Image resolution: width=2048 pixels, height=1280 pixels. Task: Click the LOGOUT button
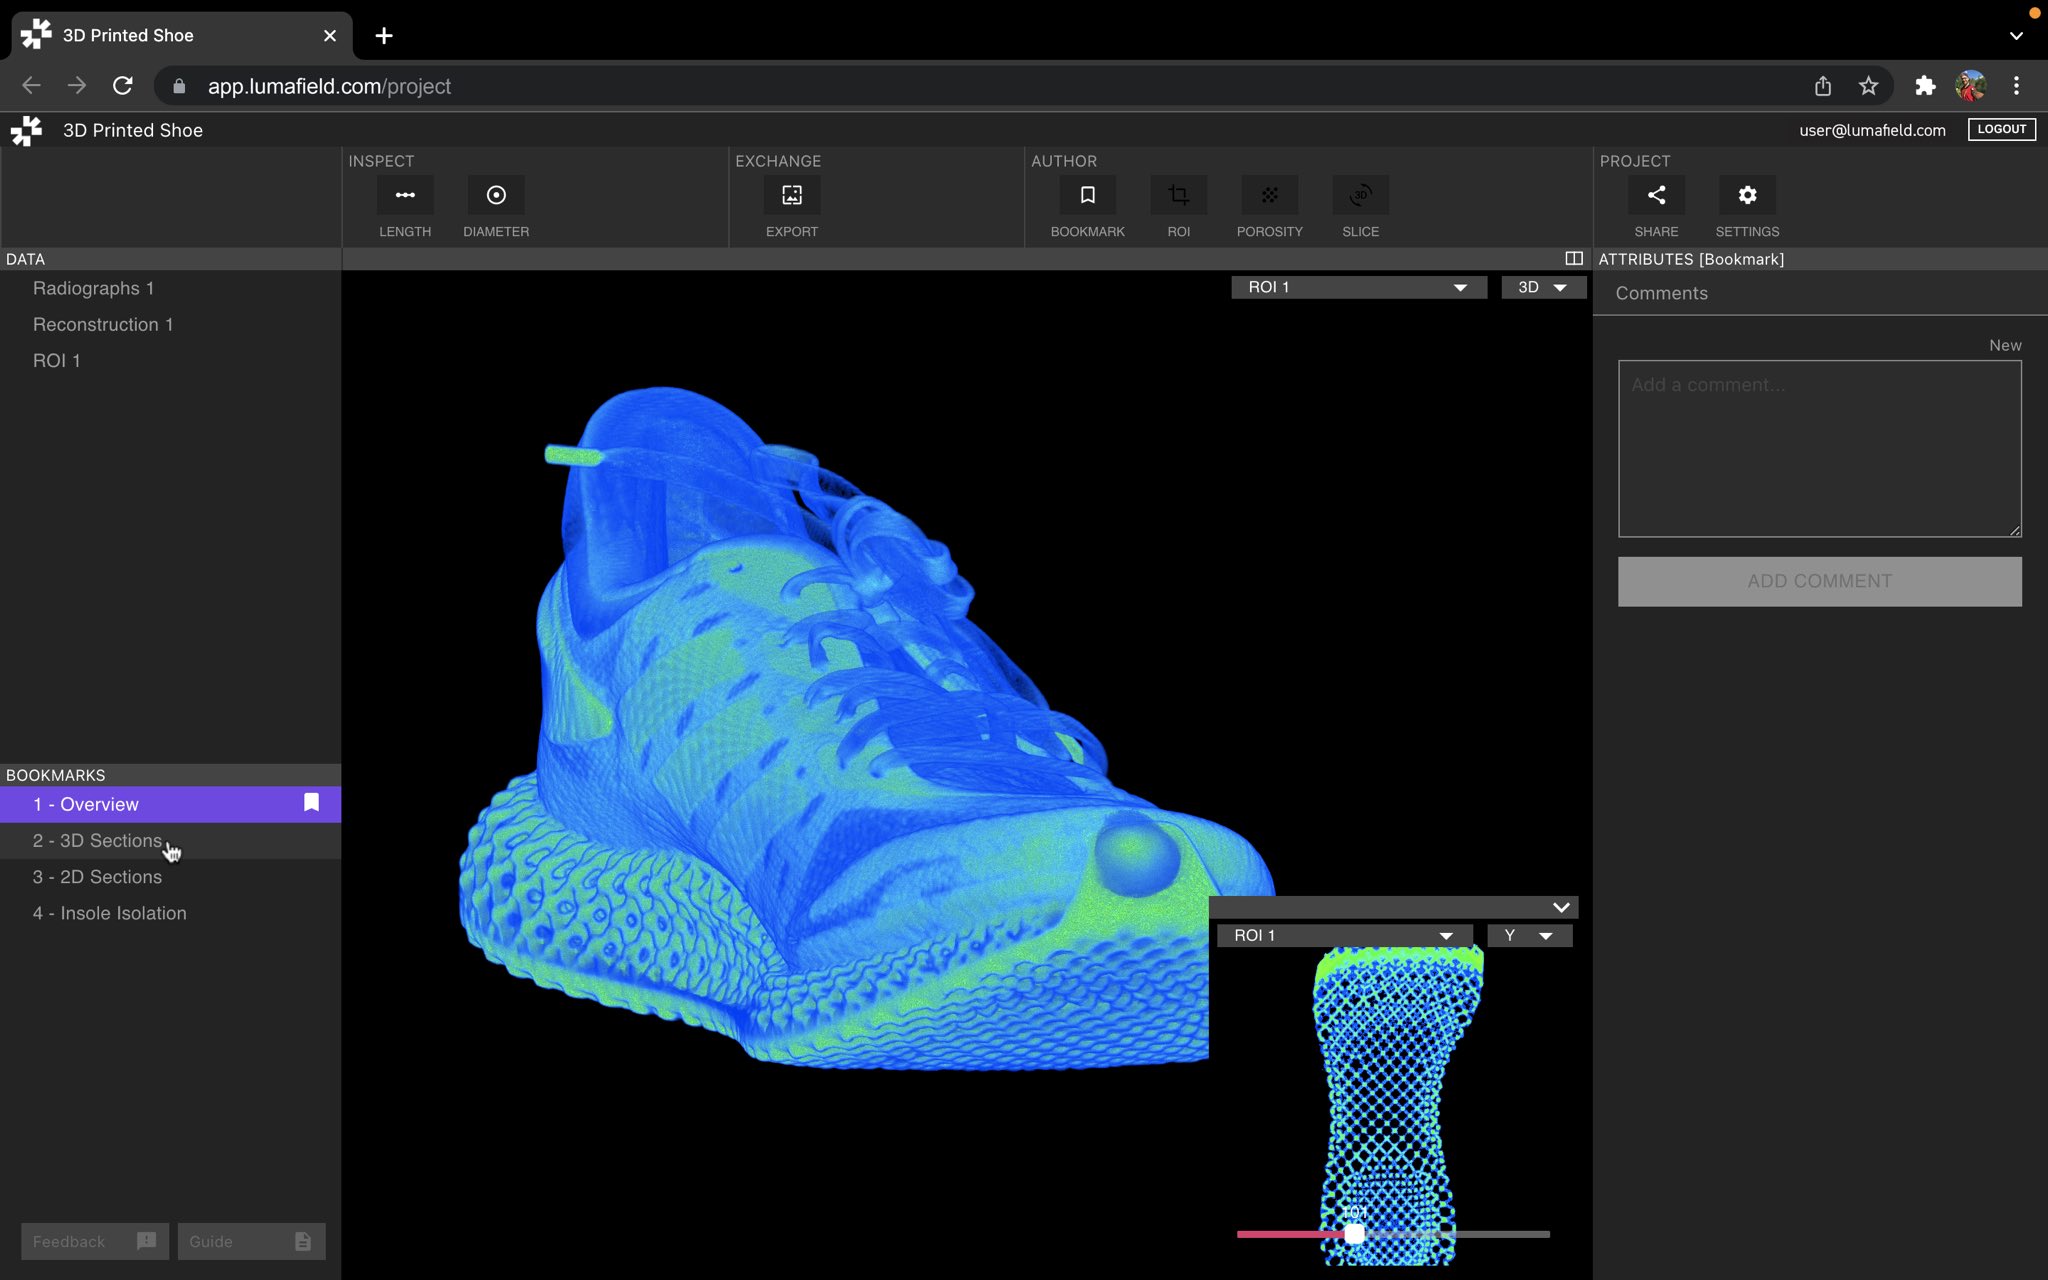[x=2001, y=129]
